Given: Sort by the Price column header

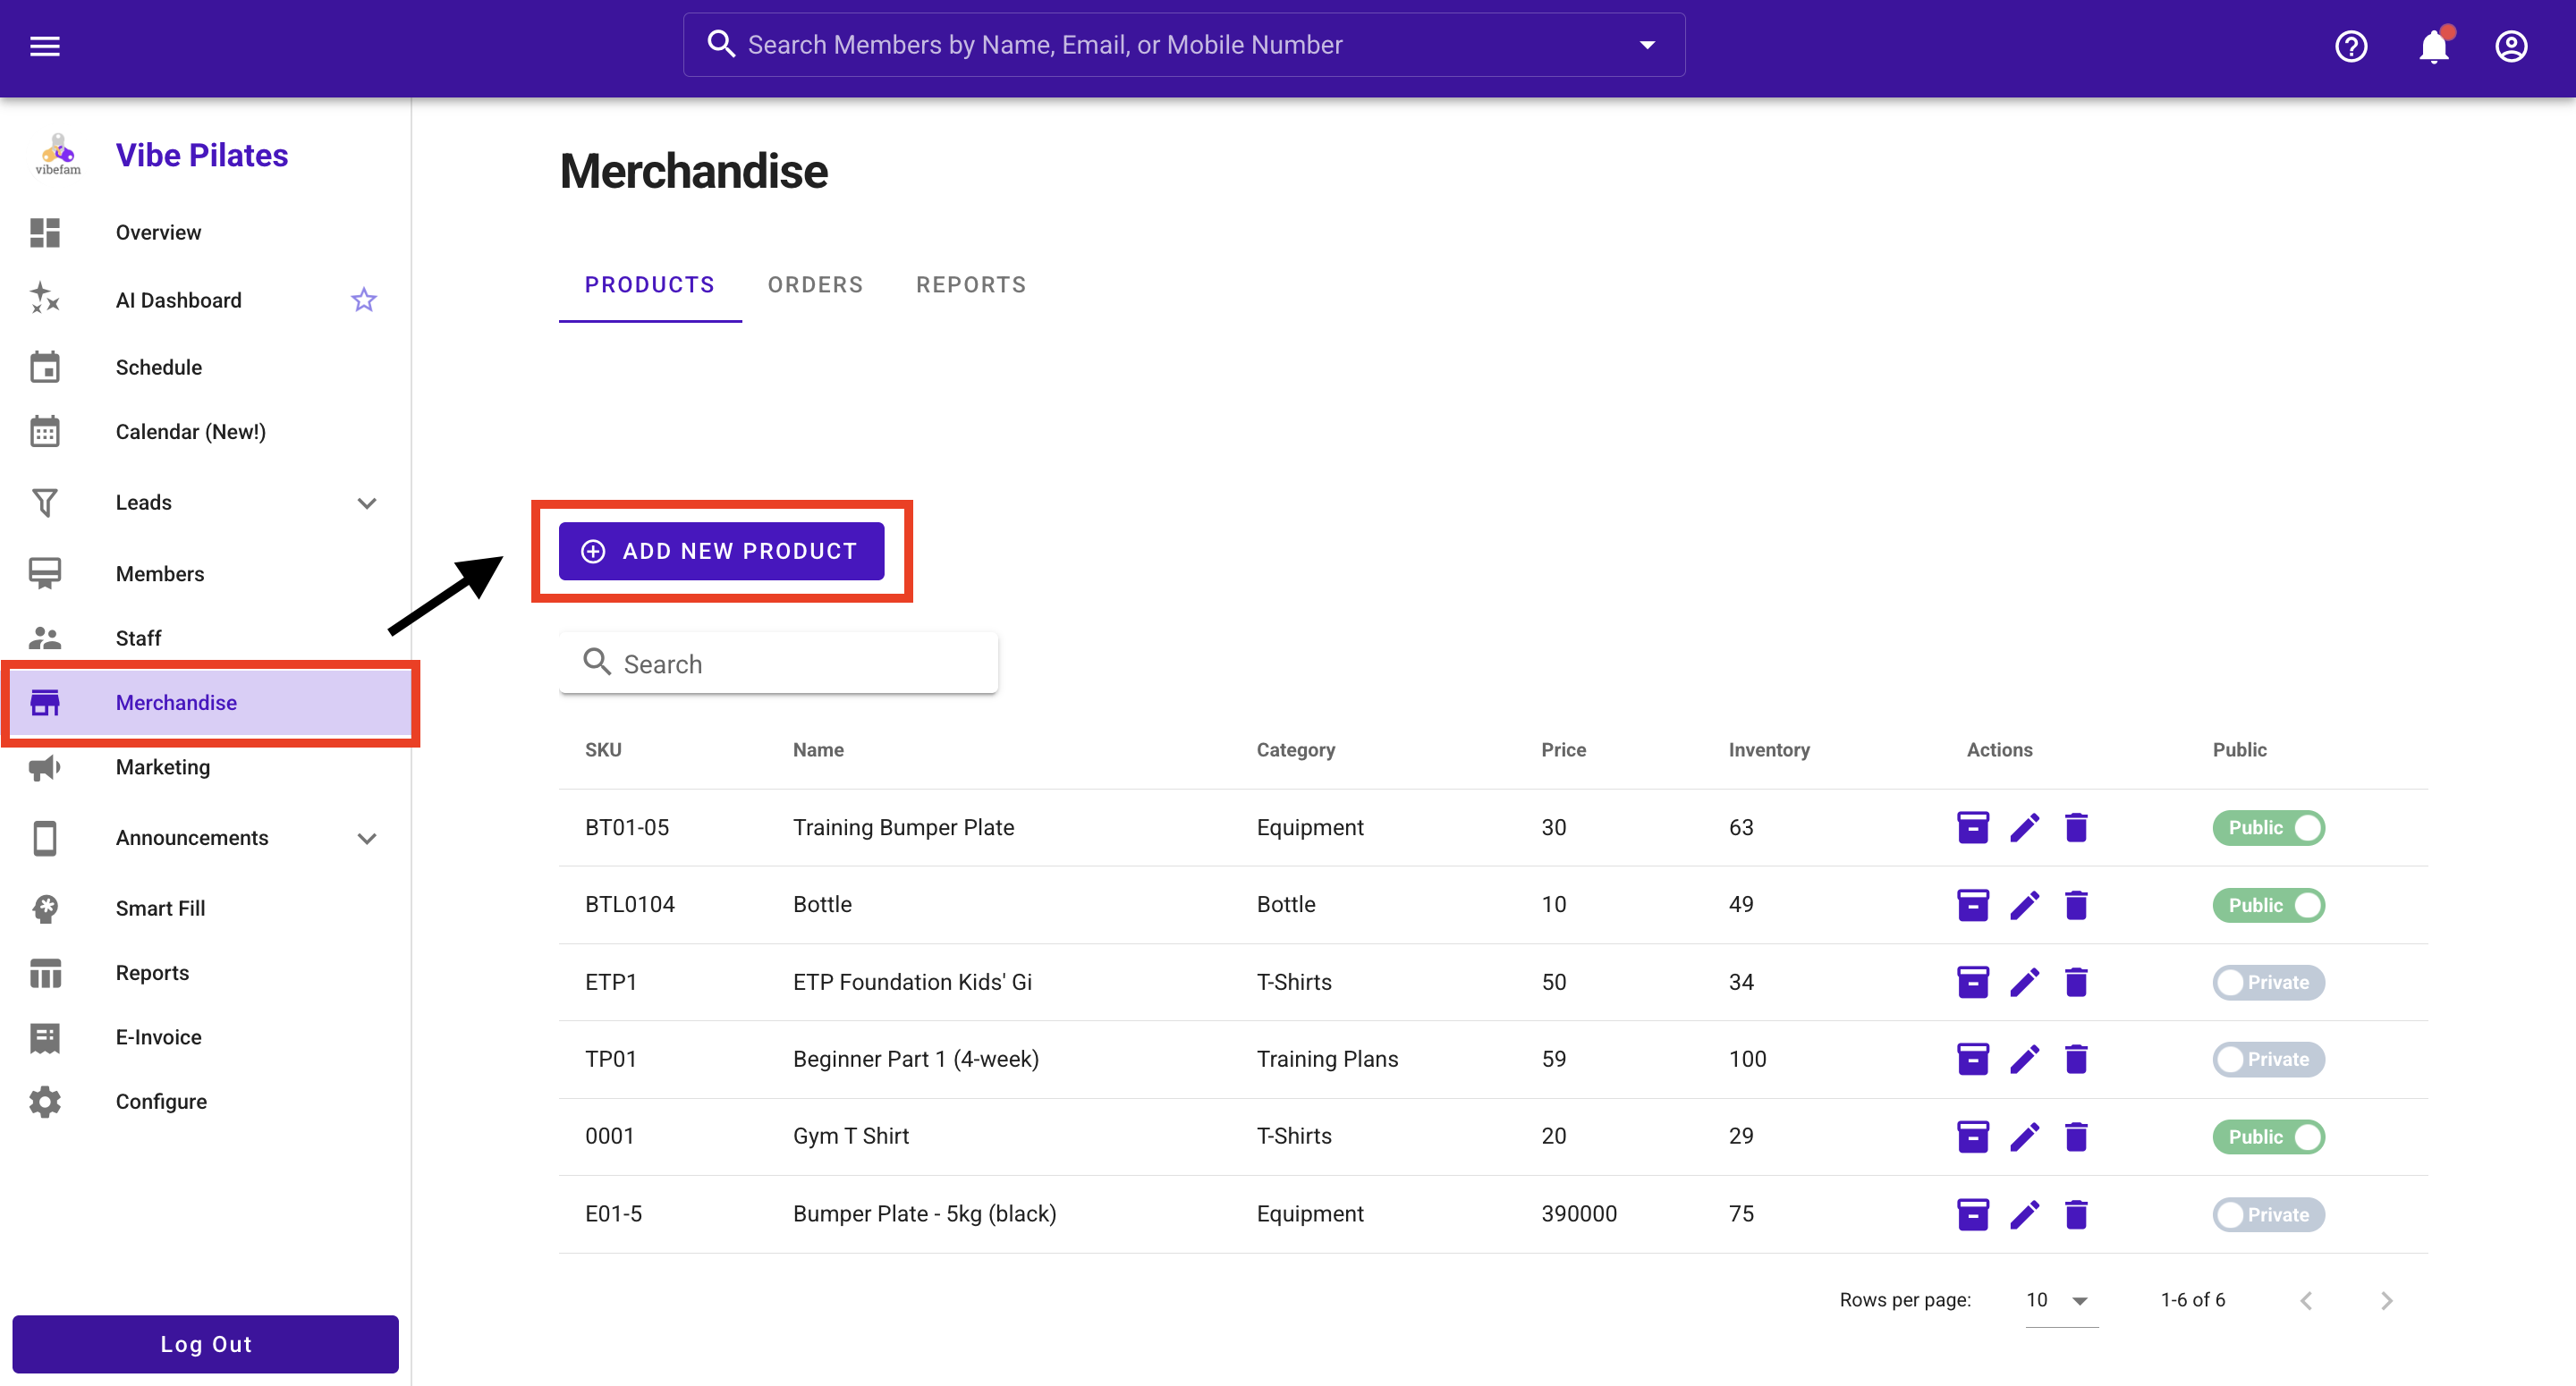Looking at the screenshot, I should pyautogui.click(x=1563, y=750).
